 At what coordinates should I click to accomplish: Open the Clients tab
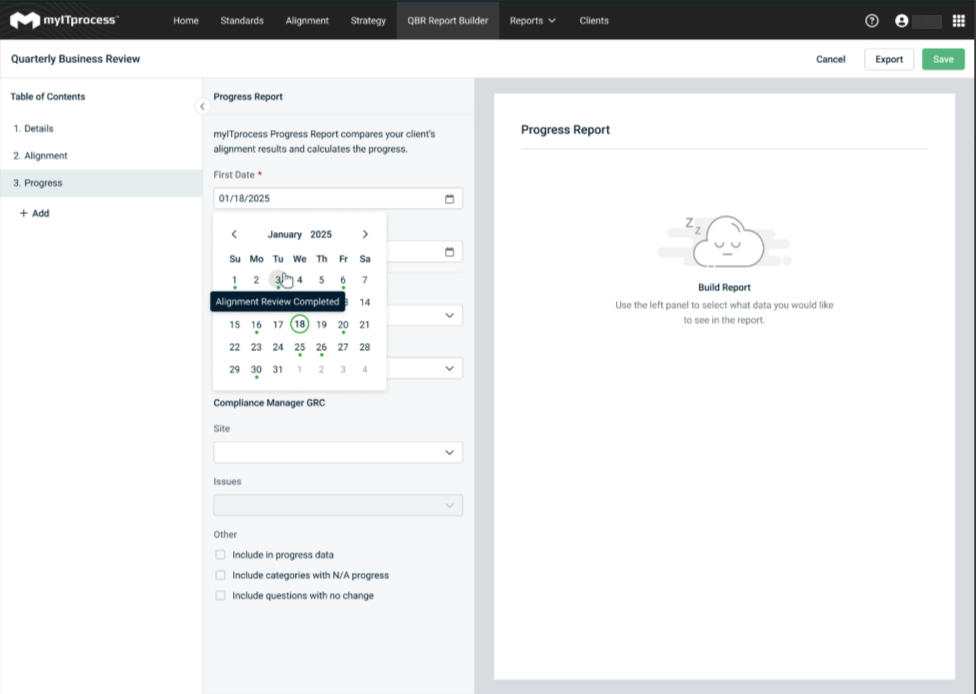(x=594, y=20)
